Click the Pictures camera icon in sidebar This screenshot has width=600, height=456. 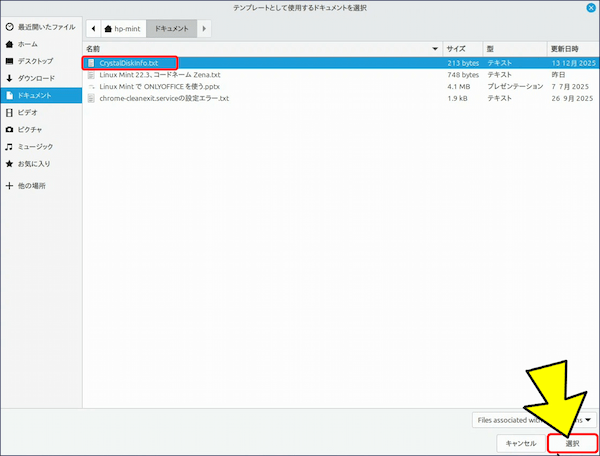[9, 129]
